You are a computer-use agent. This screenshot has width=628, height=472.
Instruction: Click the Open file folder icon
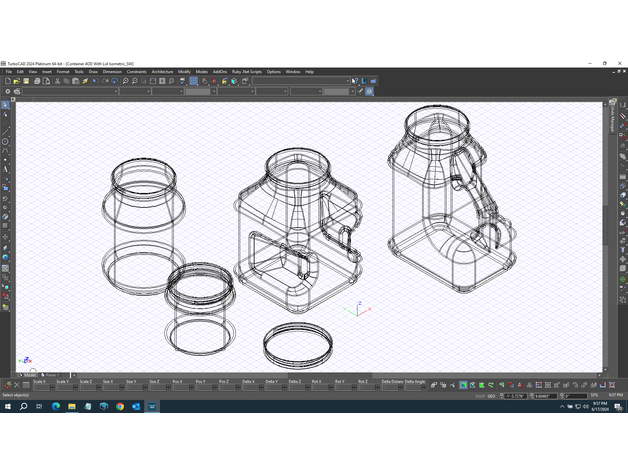coord(15,81)
